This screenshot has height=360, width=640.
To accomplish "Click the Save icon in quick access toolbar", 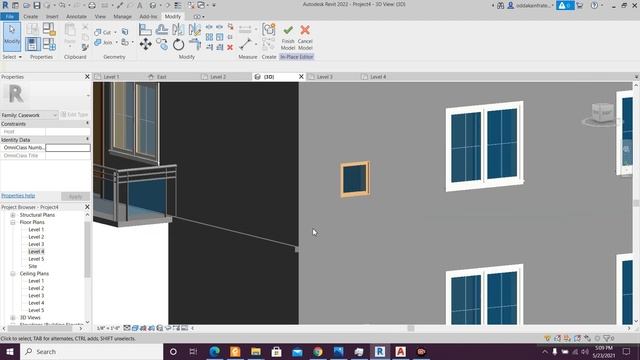I will (x=37, y=5).
